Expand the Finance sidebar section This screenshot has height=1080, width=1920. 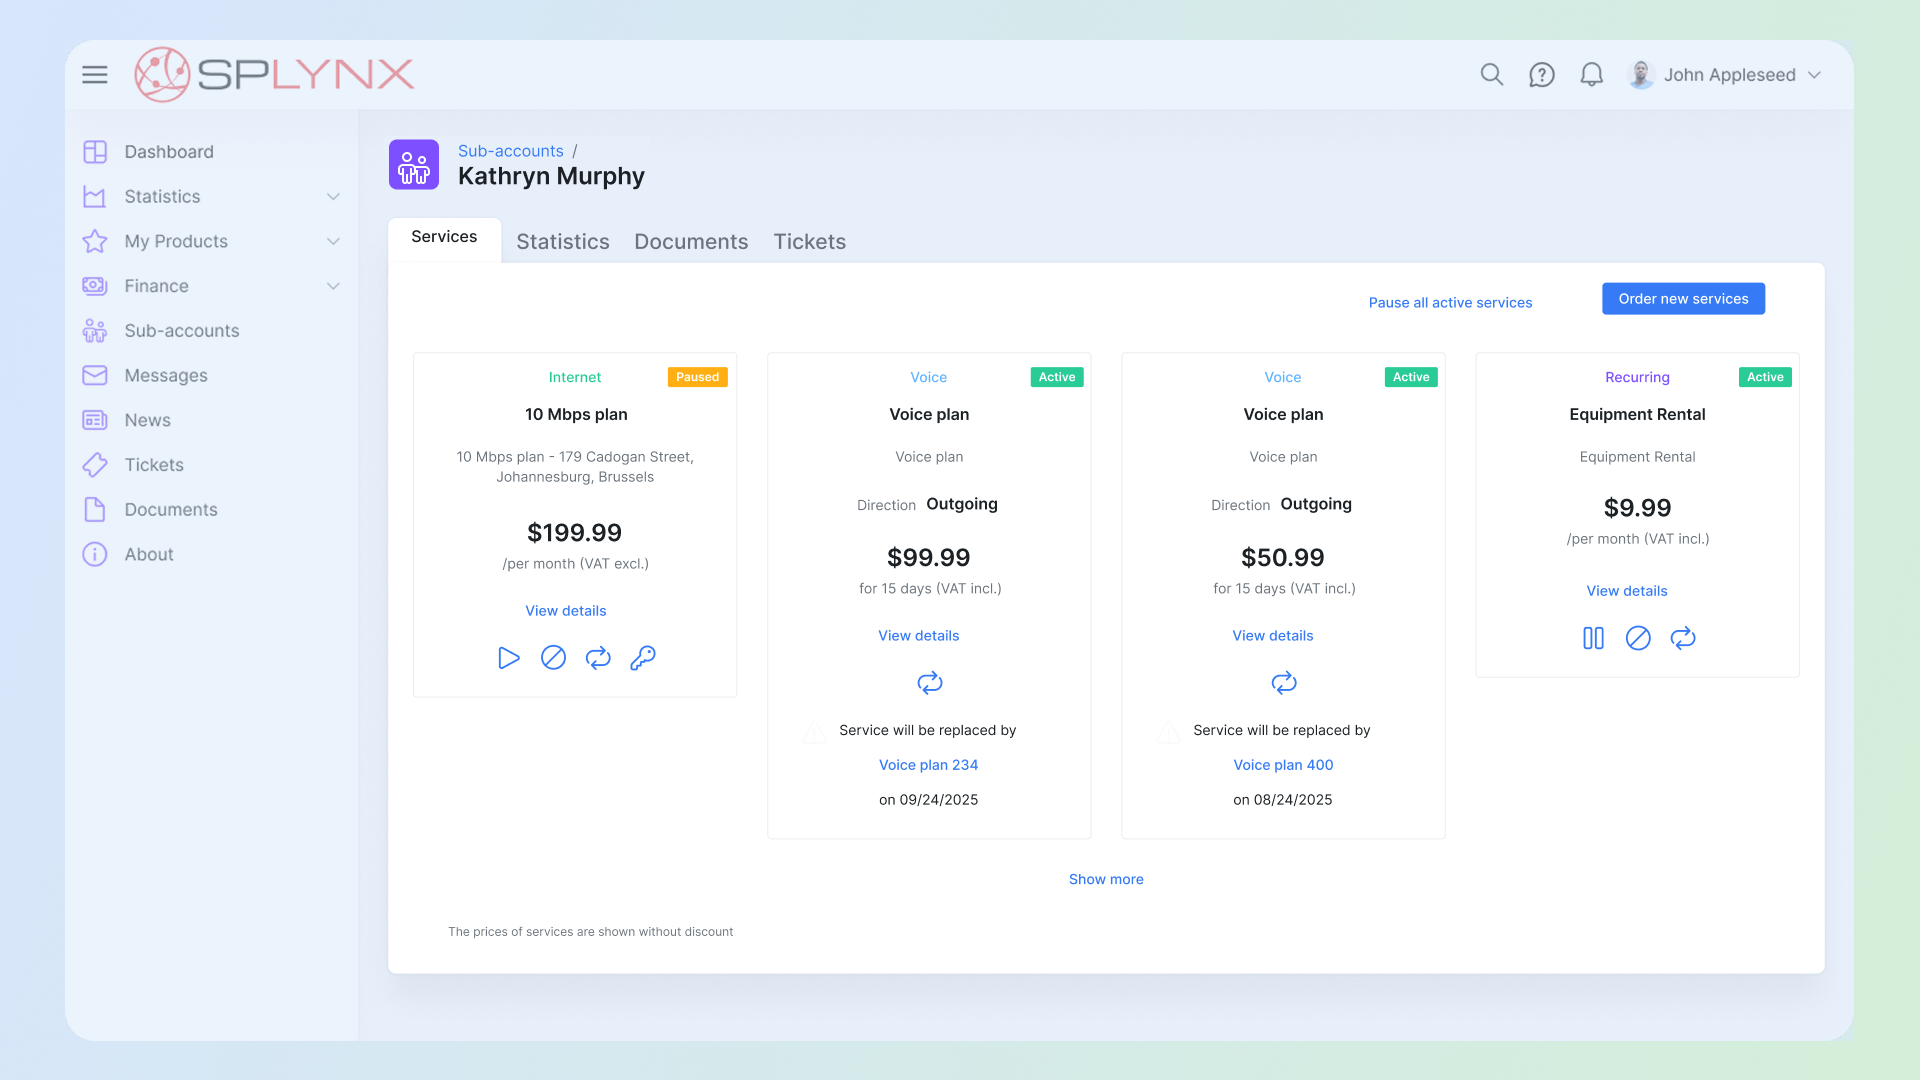tap(332, 286)
